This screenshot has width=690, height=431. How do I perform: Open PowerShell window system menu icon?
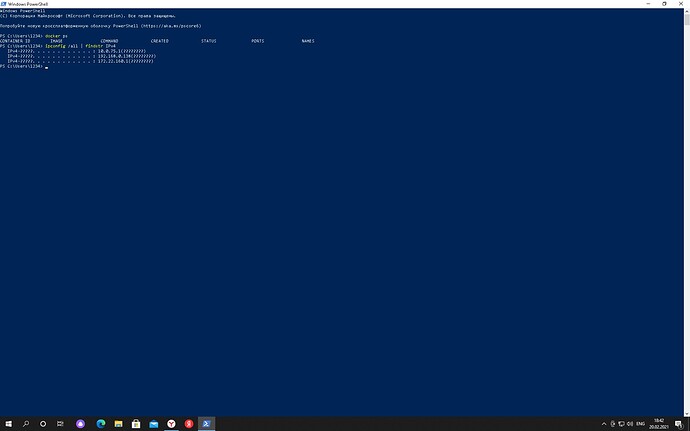click(x=4, y=4)
